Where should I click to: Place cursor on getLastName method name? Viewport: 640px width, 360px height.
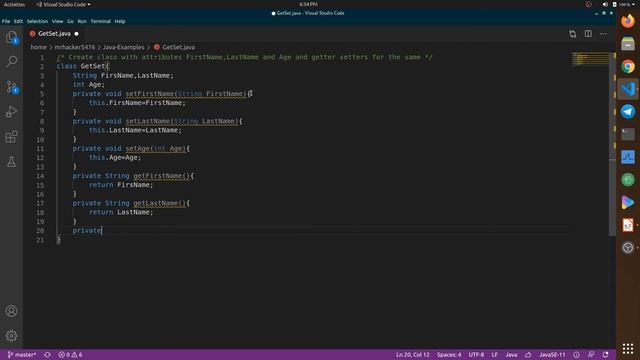pos(156,203)
